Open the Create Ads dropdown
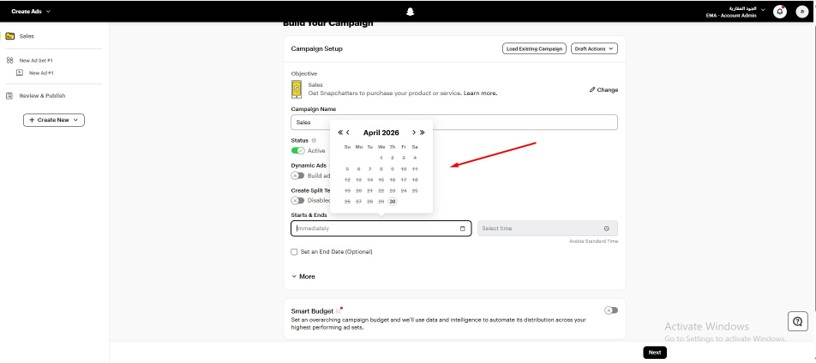816x363 pixels. (x=31, y=11)
